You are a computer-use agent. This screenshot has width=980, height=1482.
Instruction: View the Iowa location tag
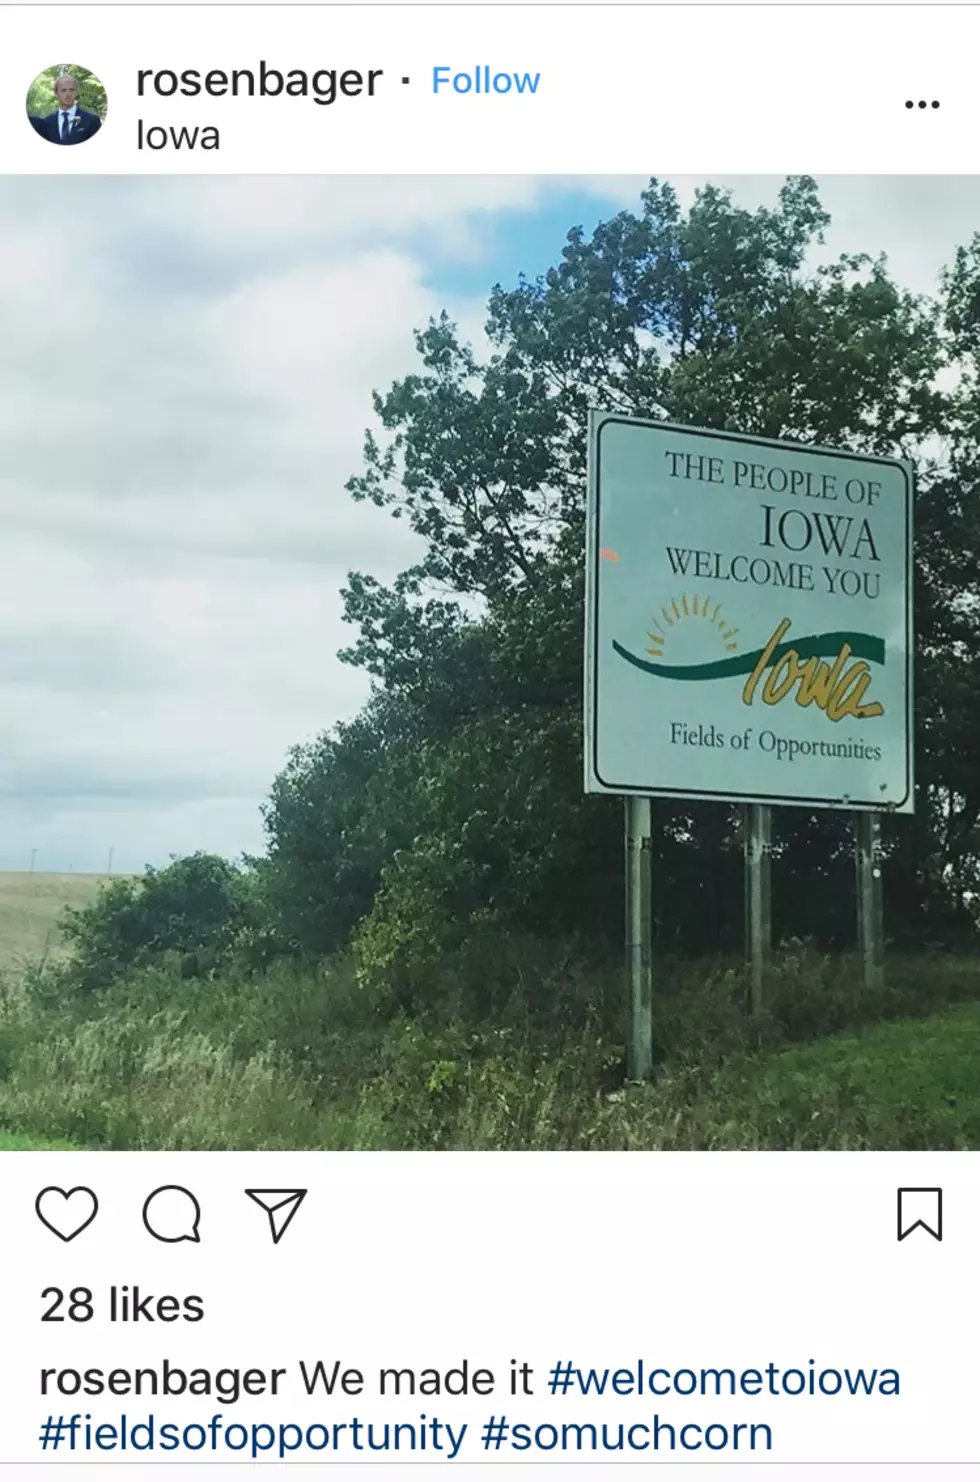178,136
